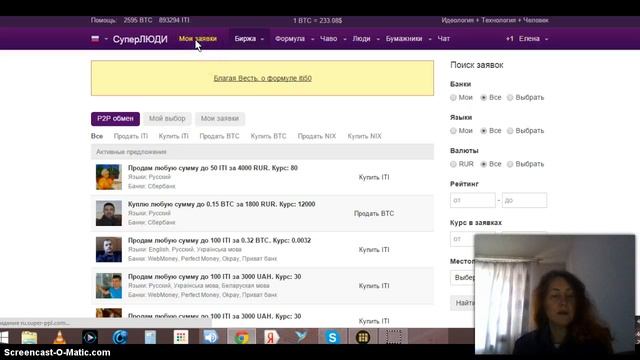Viewport: 640px width, 360px height.
Task: Open offer Куплю любую сумму до 0.15 BTC
Action: tap(221, 204)
